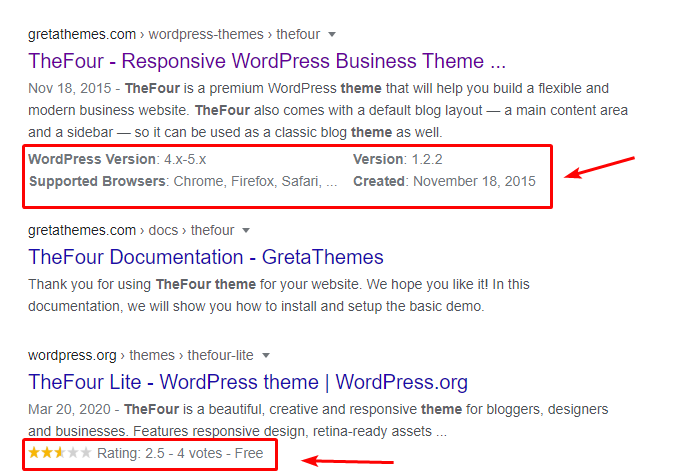
Task: Click 'Created: November 18, 2015' snippet
Action: point(444,181)
